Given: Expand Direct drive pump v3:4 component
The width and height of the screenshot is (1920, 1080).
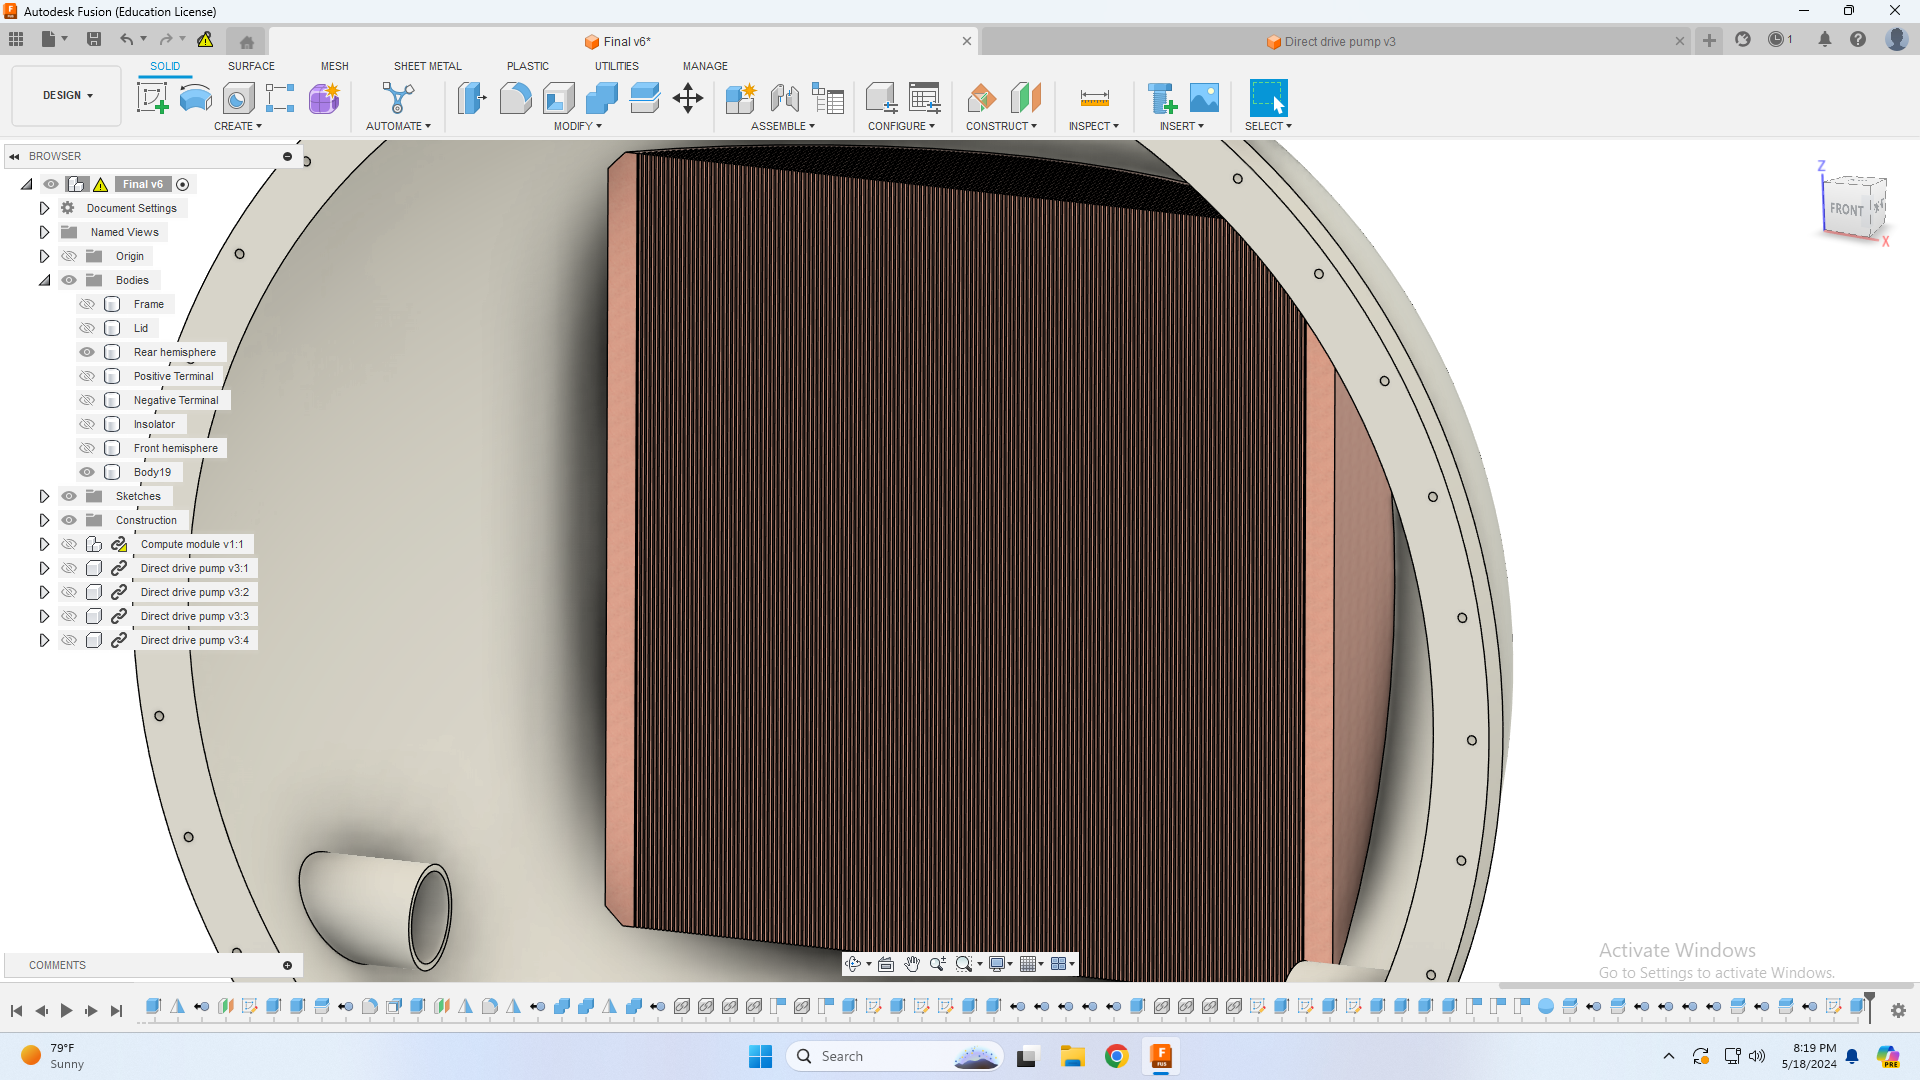Looking at the screenshot, I should 44,640.
